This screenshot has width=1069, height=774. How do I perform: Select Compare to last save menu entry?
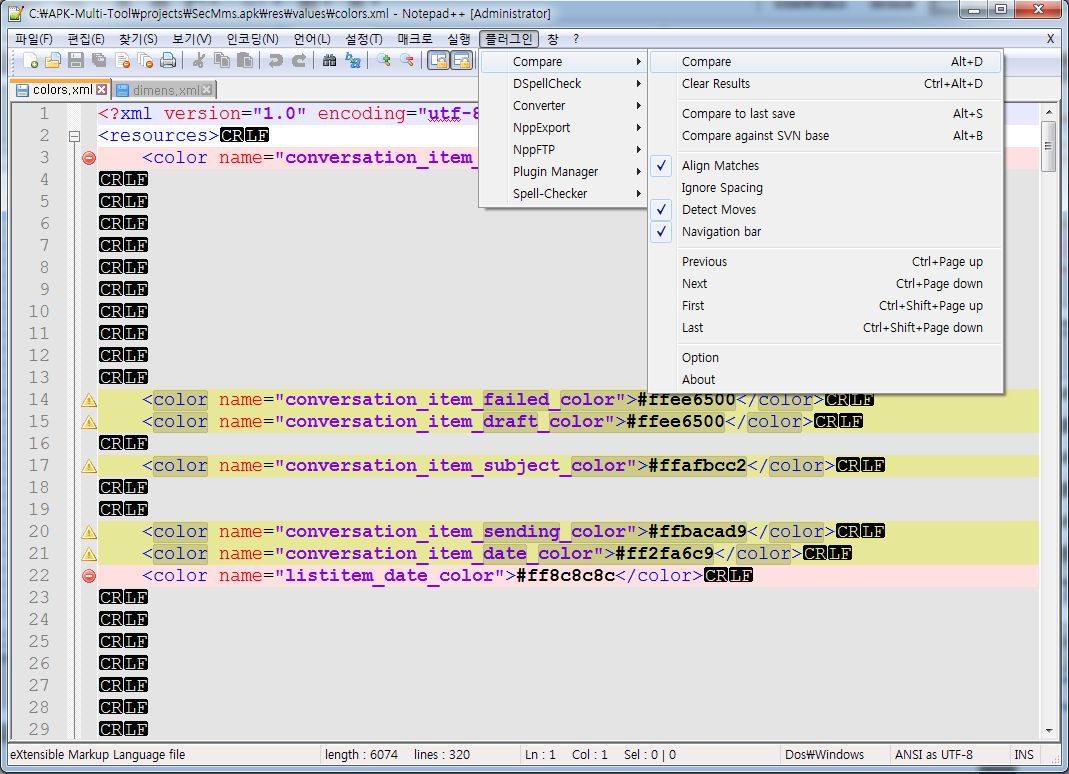click(738, 114)
